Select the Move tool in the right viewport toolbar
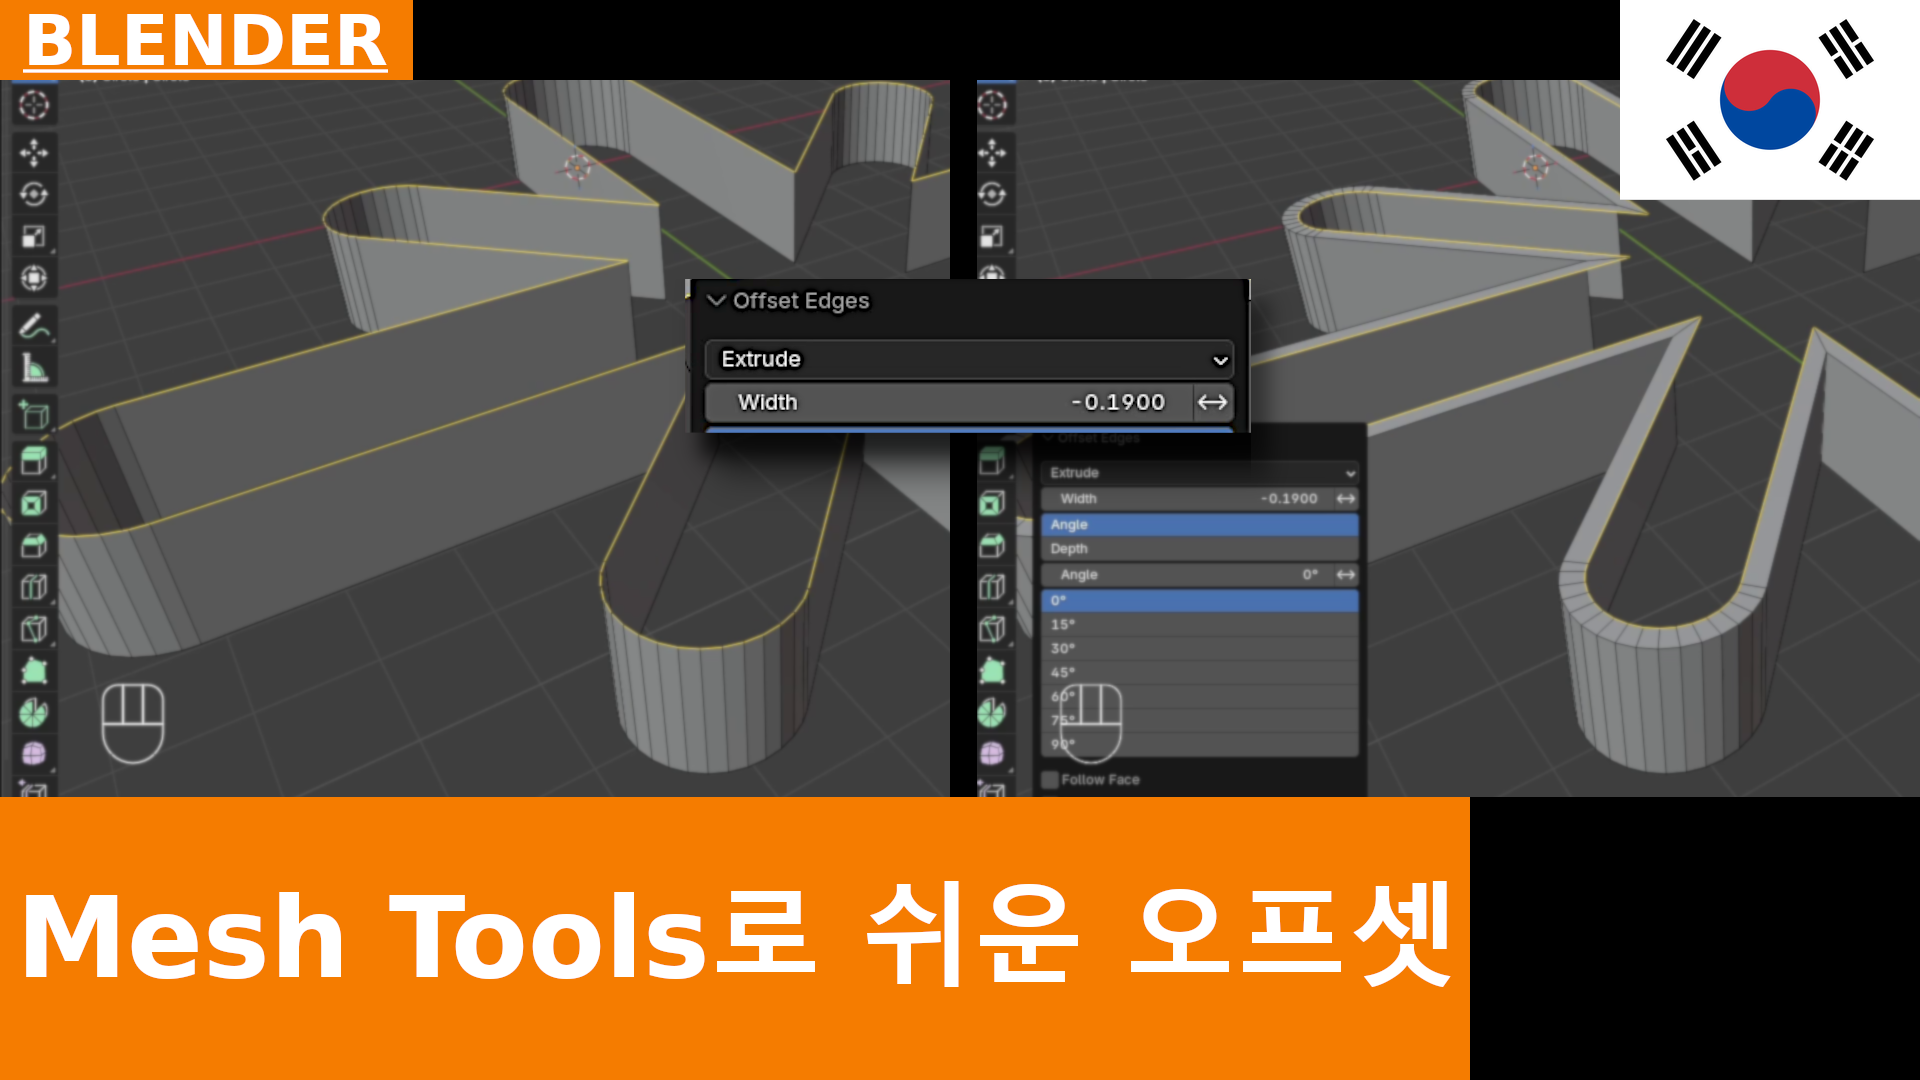1920x1080 pixels. point(992,152)
